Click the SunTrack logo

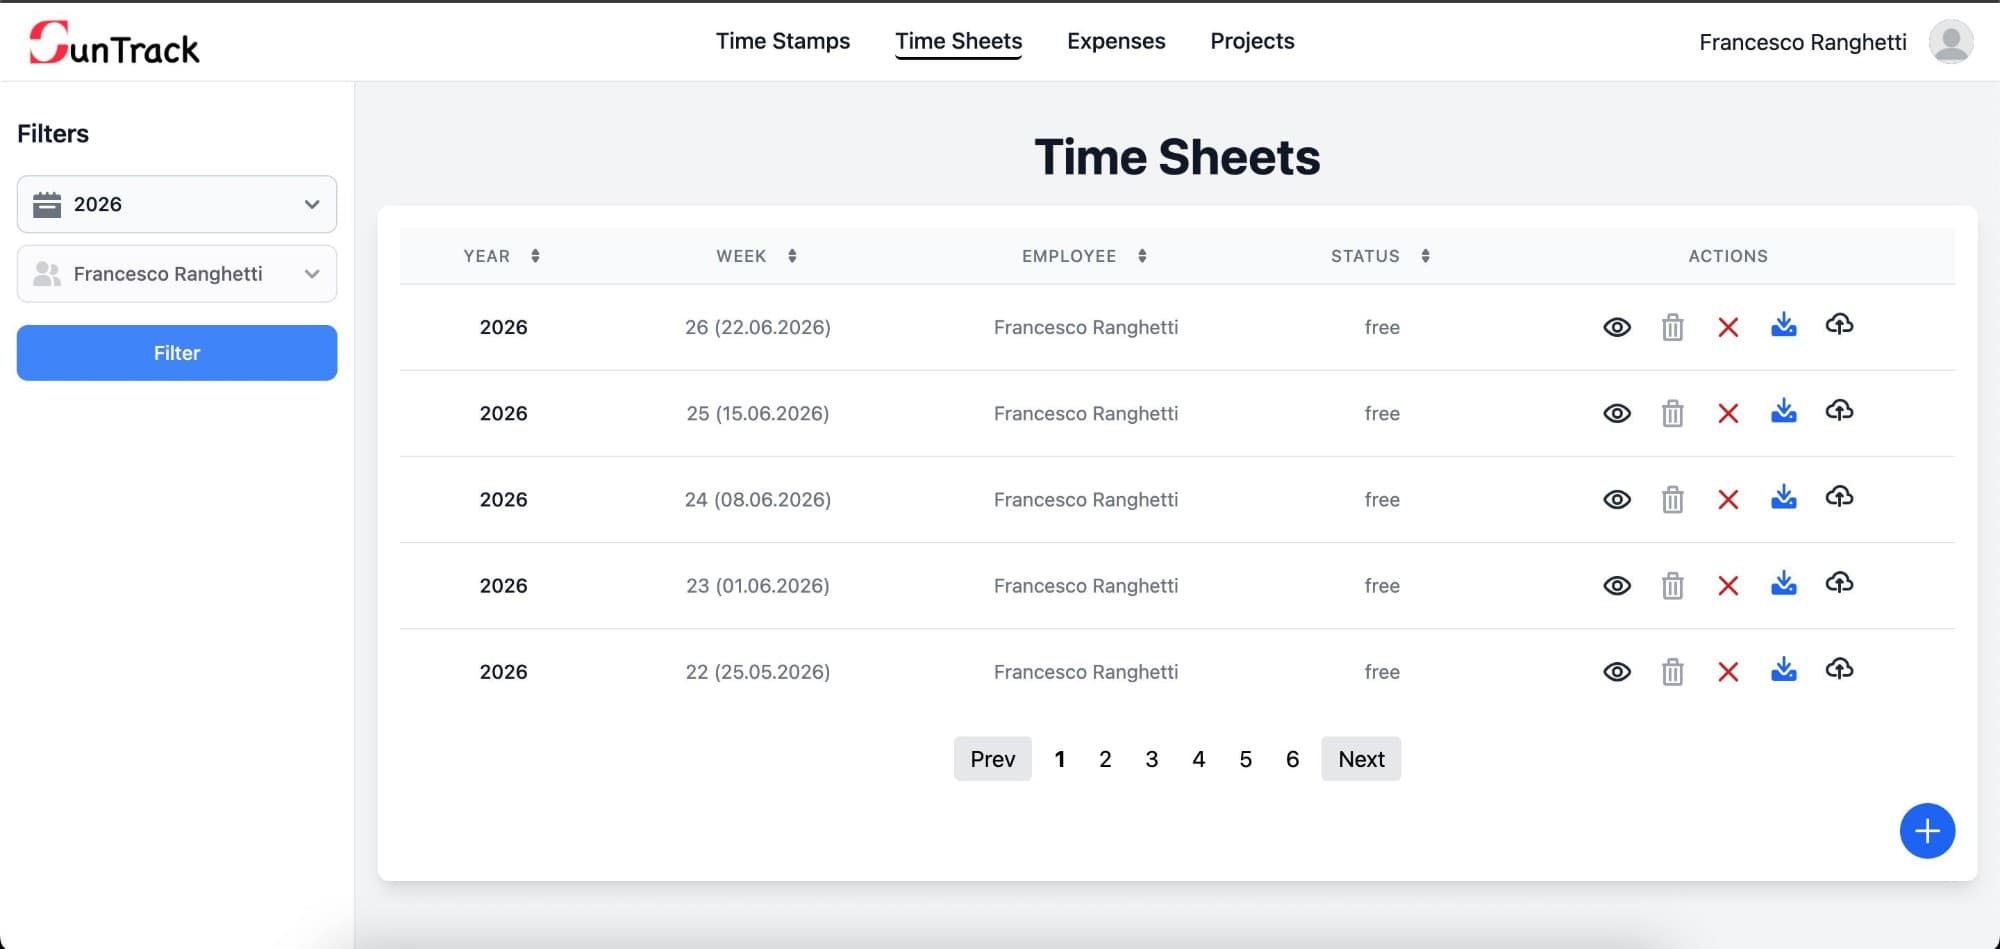tap(114, 43)
